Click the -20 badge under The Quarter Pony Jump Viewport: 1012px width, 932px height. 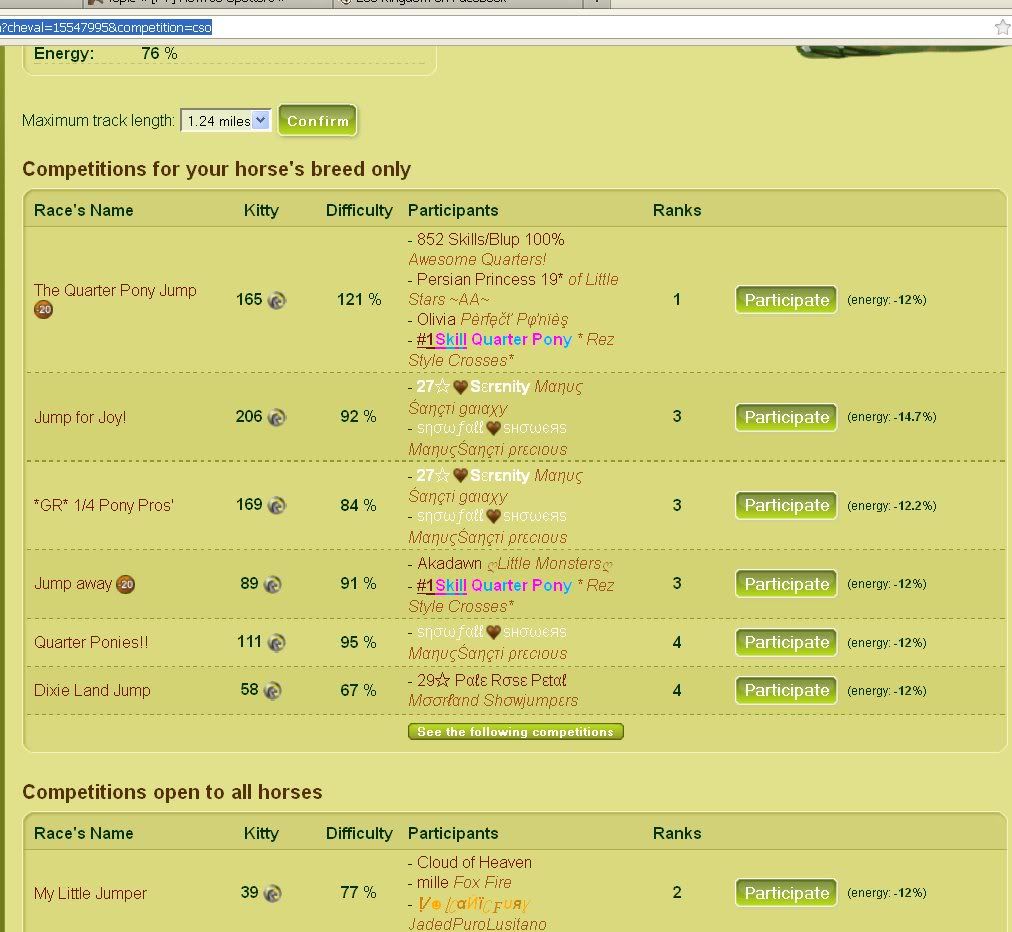coord(43,310)
